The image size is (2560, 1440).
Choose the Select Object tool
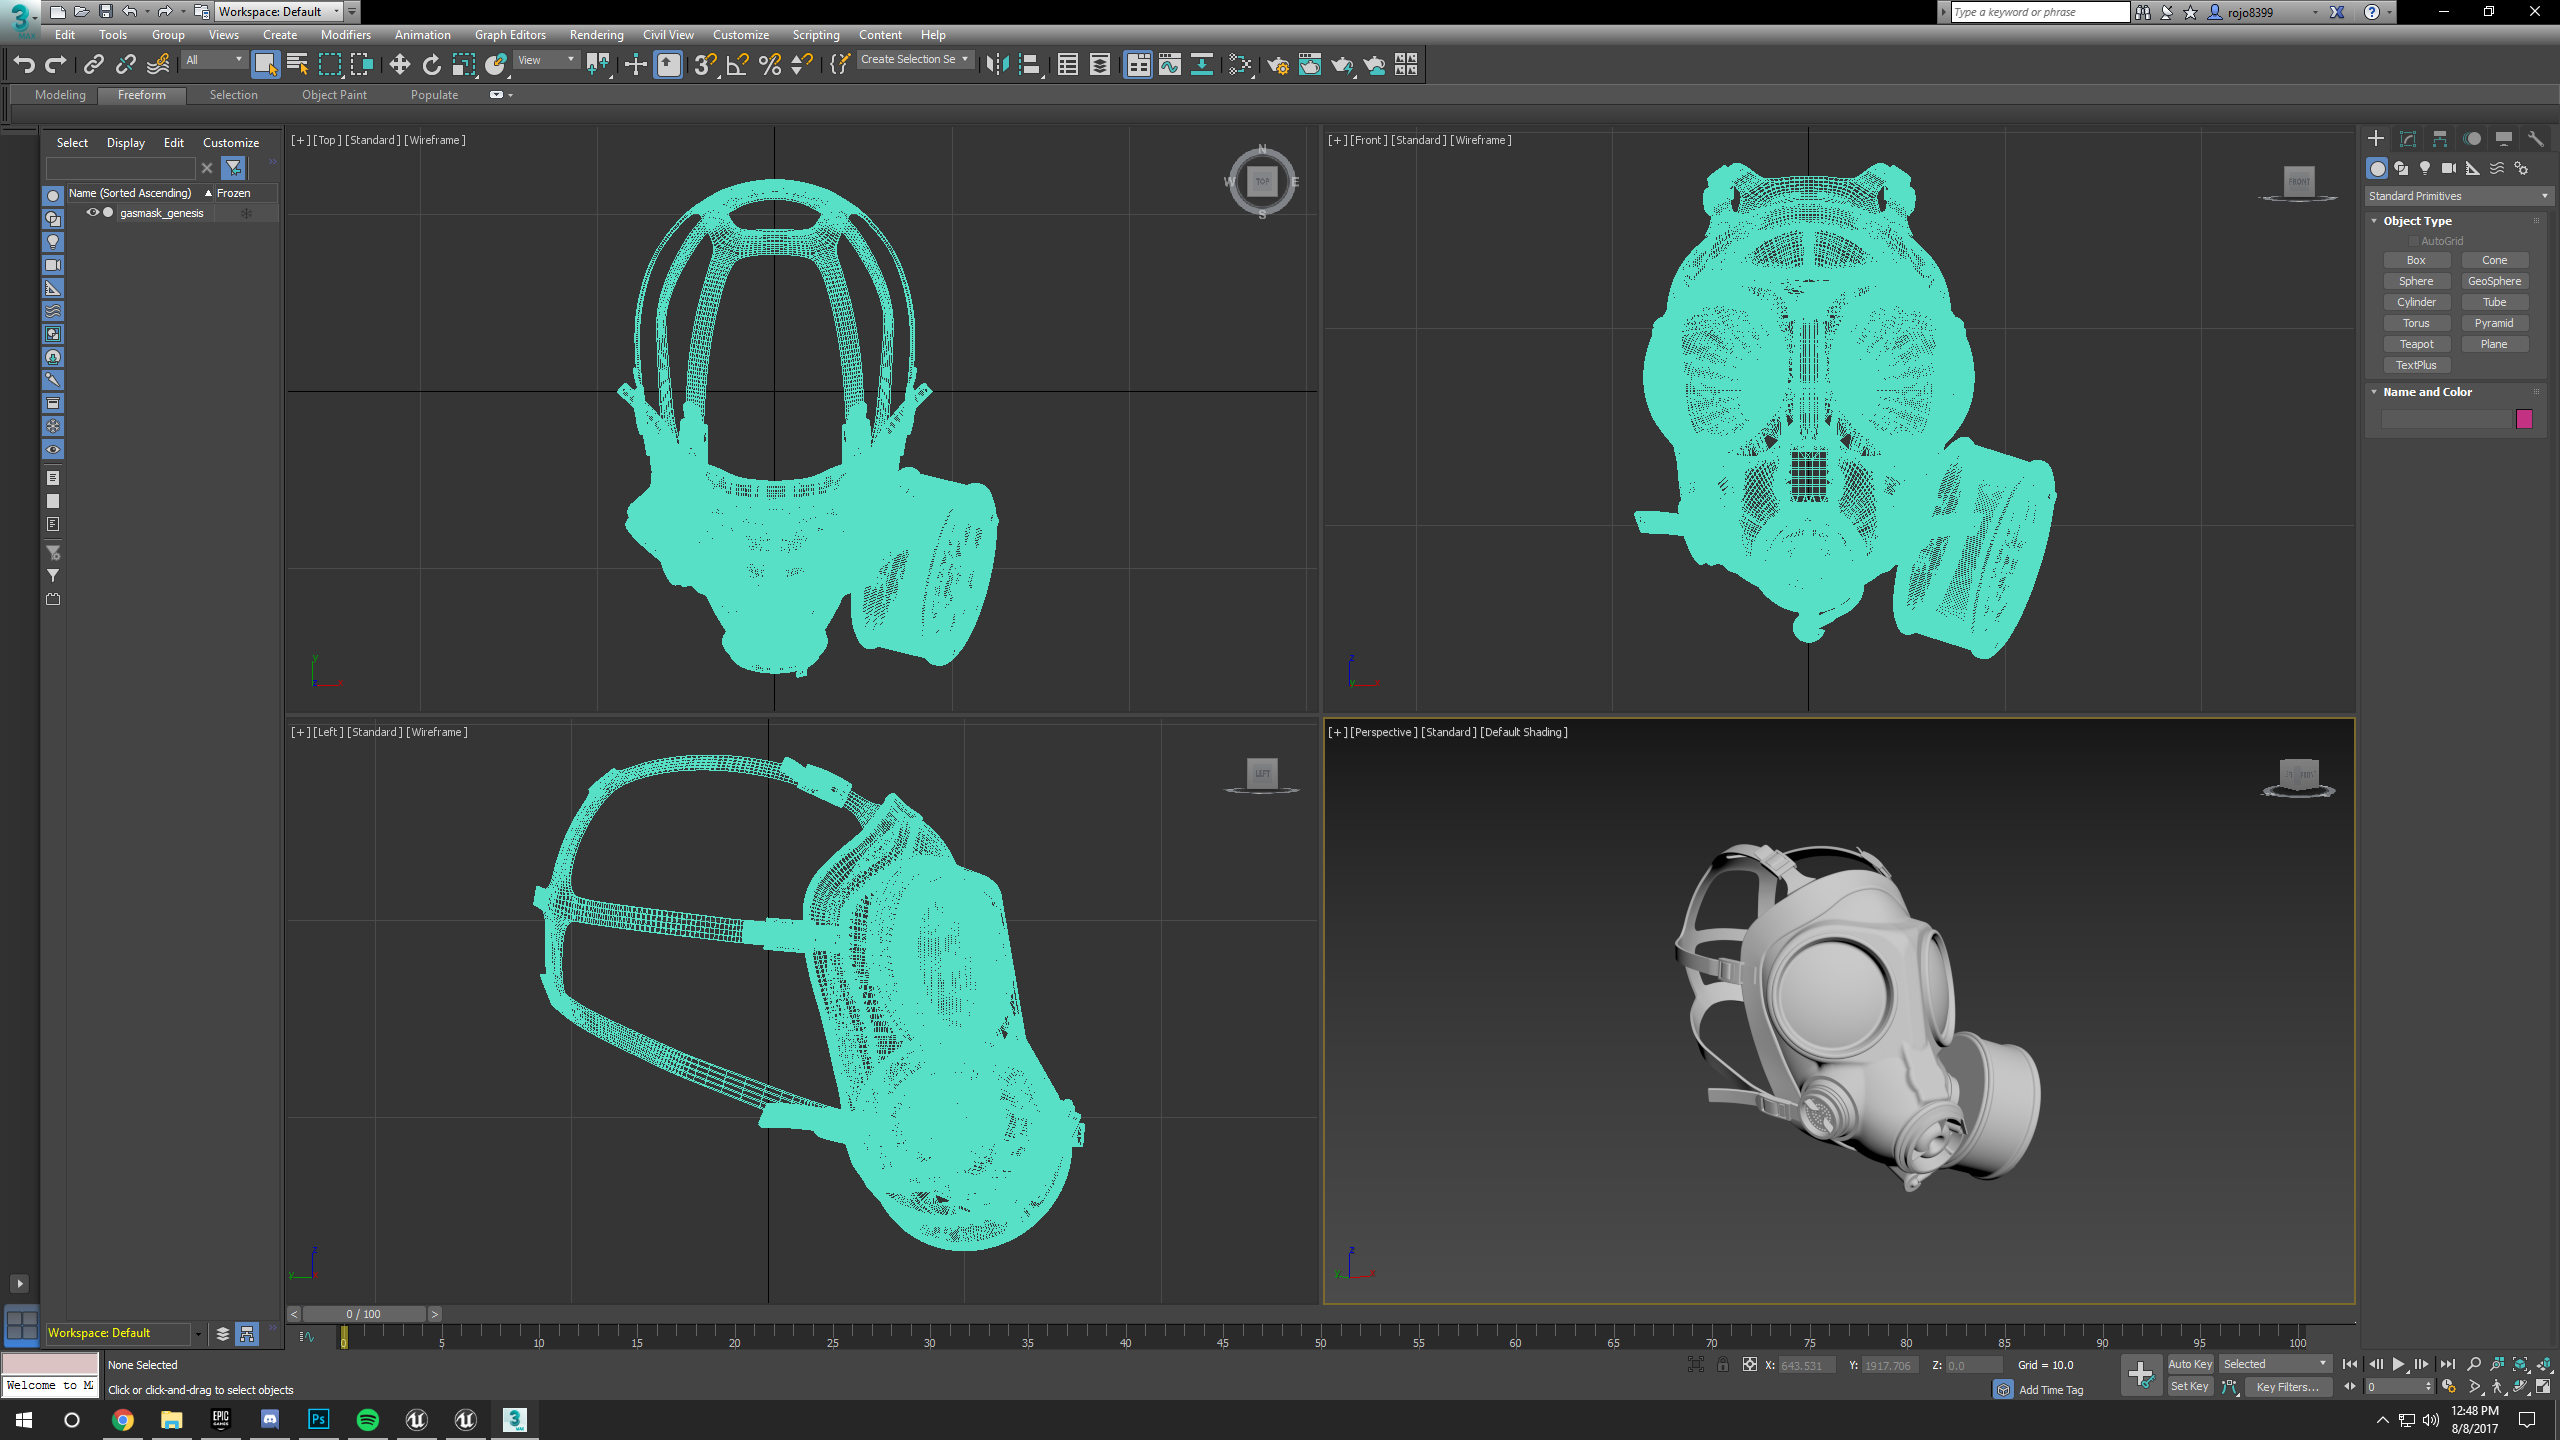pos(265,65)
